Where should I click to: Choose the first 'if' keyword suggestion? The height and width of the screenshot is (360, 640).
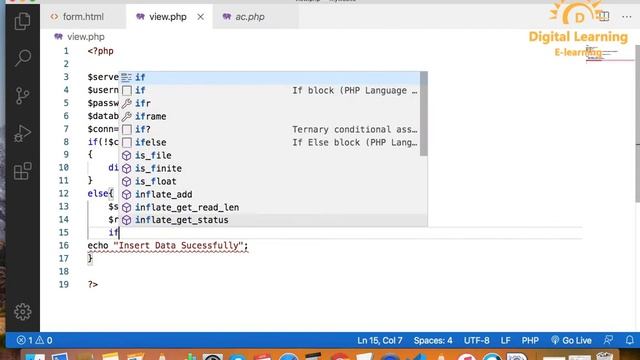coord(270,77)
